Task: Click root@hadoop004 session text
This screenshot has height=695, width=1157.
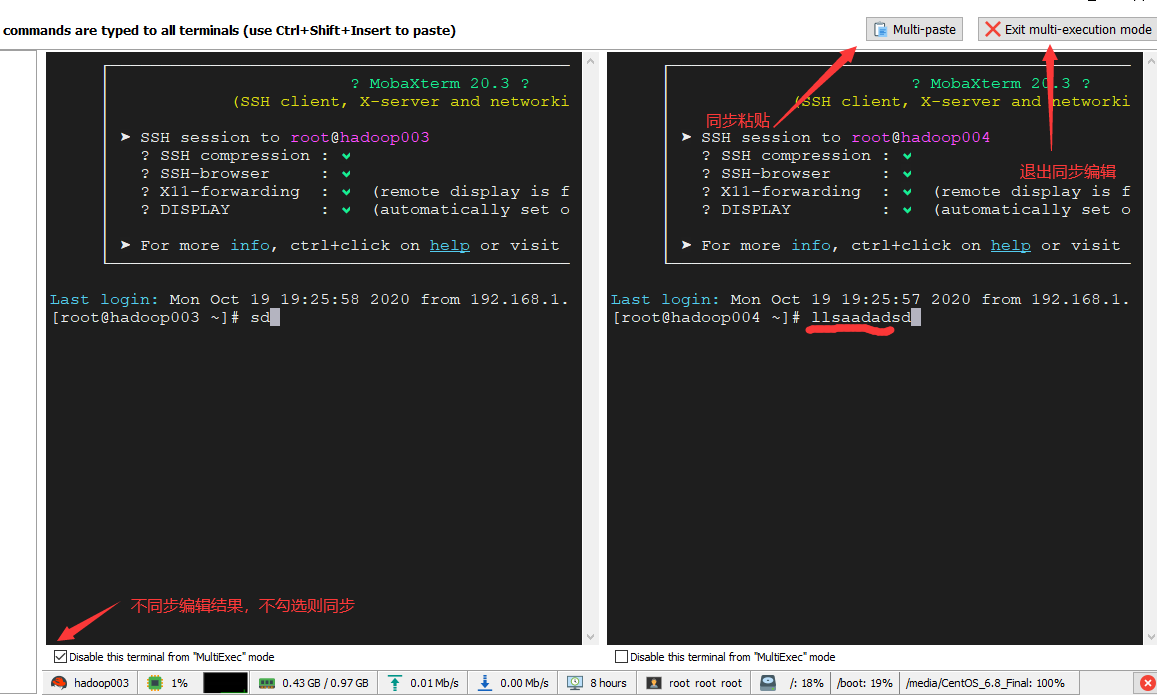Action: point(920,138)
